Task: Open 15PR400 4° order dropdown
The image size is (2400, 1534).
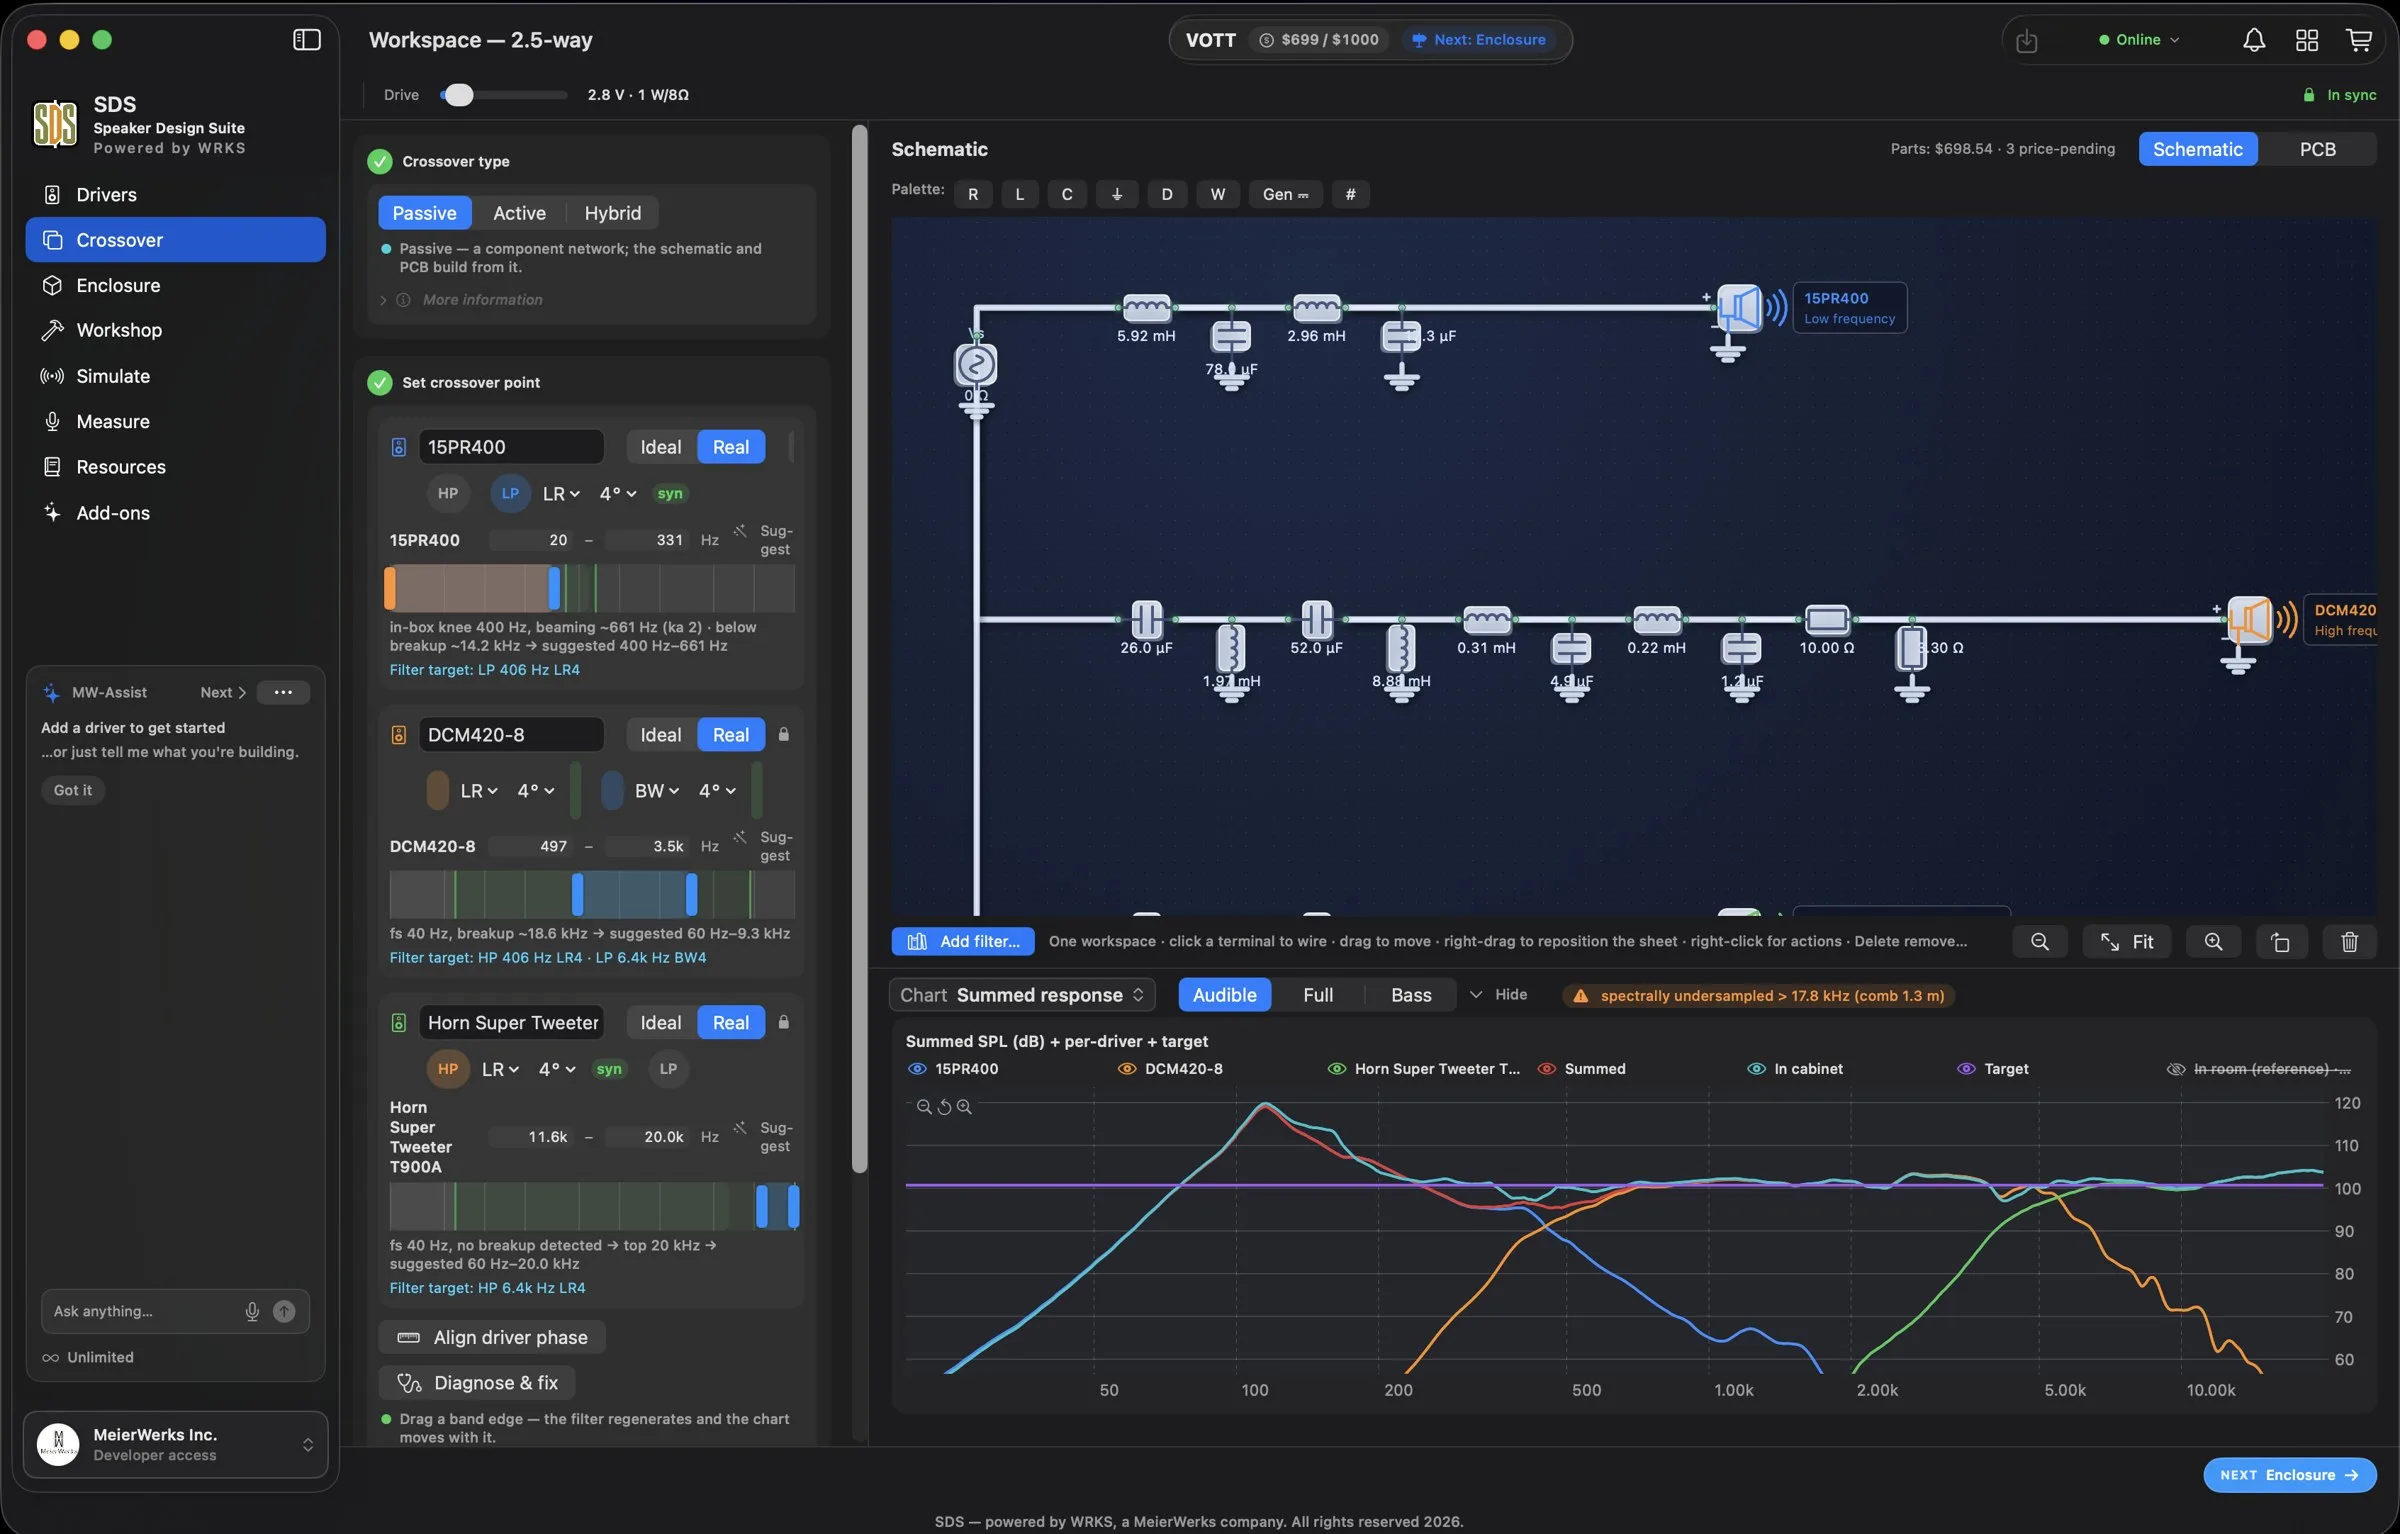Action: coord(618,494)
